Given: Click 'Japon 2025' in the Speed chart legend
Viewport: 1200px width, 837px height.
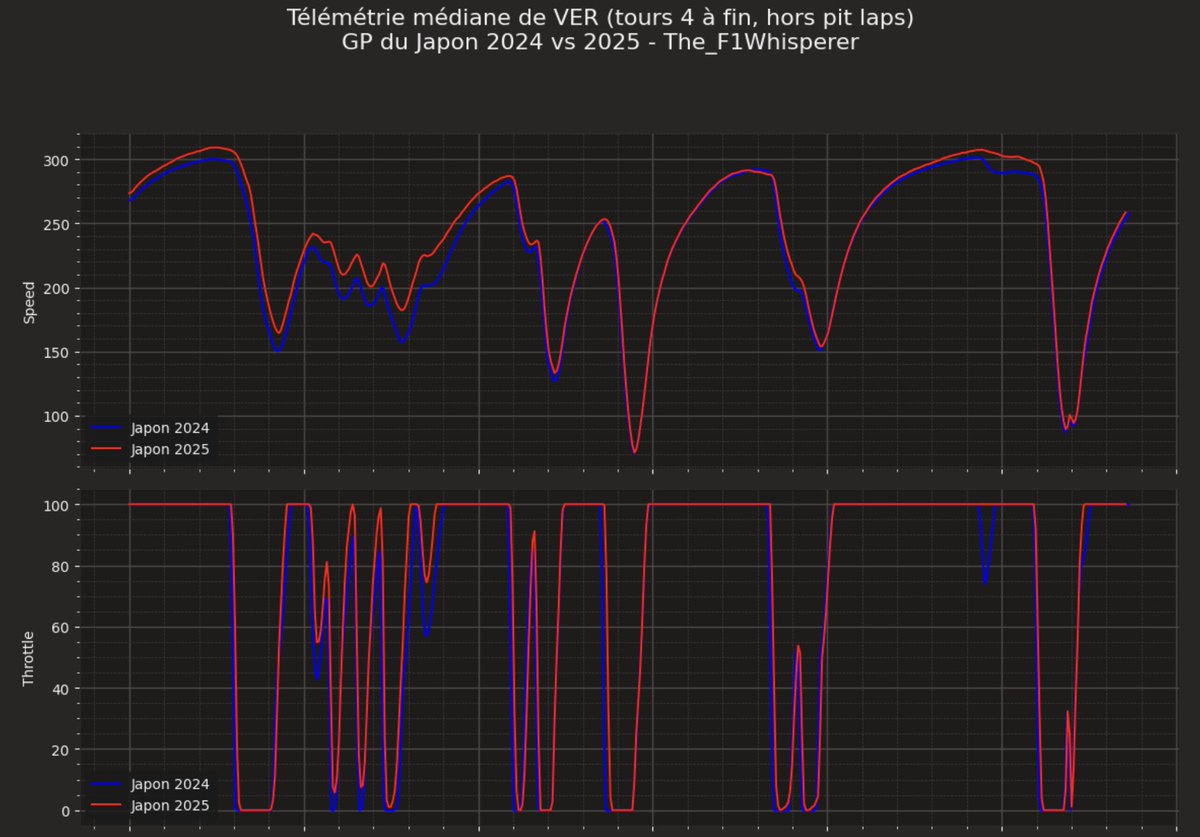Looking at the screenshot, I should point(170,449).
